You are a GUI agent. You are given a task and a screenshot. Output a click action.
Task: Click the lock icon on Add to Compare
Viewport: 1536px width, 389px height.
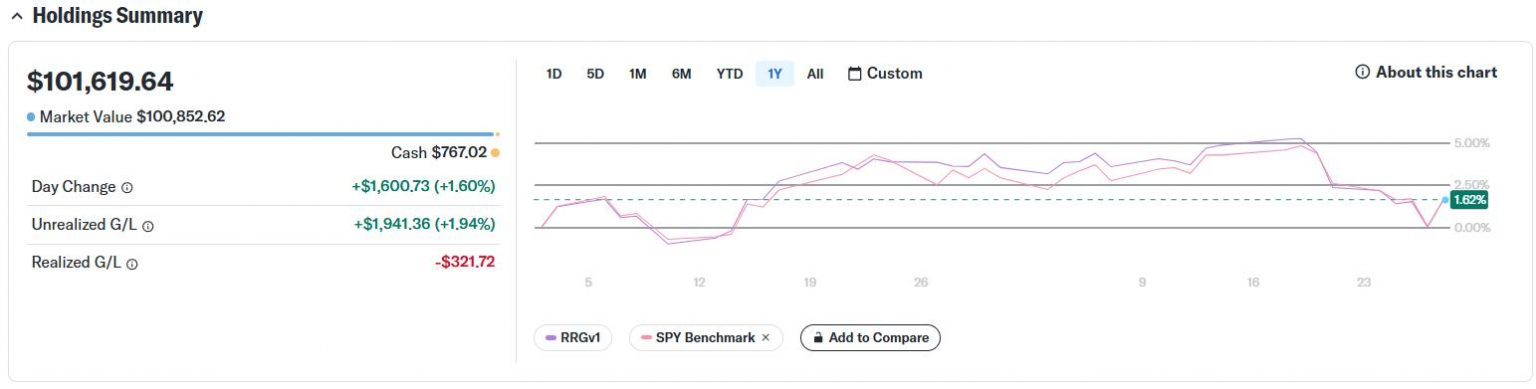pos(817,338)
